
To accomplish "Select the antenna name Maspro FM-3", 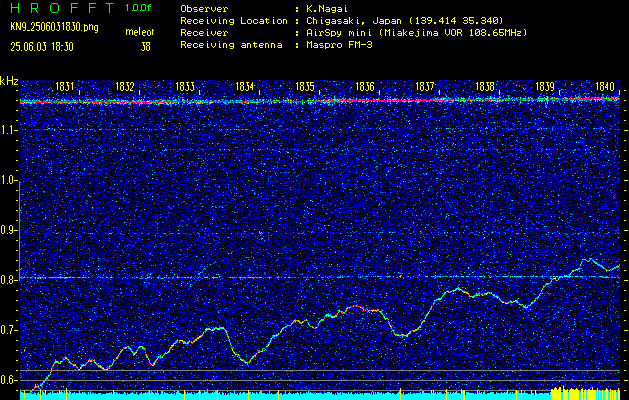I will (339, 45).
